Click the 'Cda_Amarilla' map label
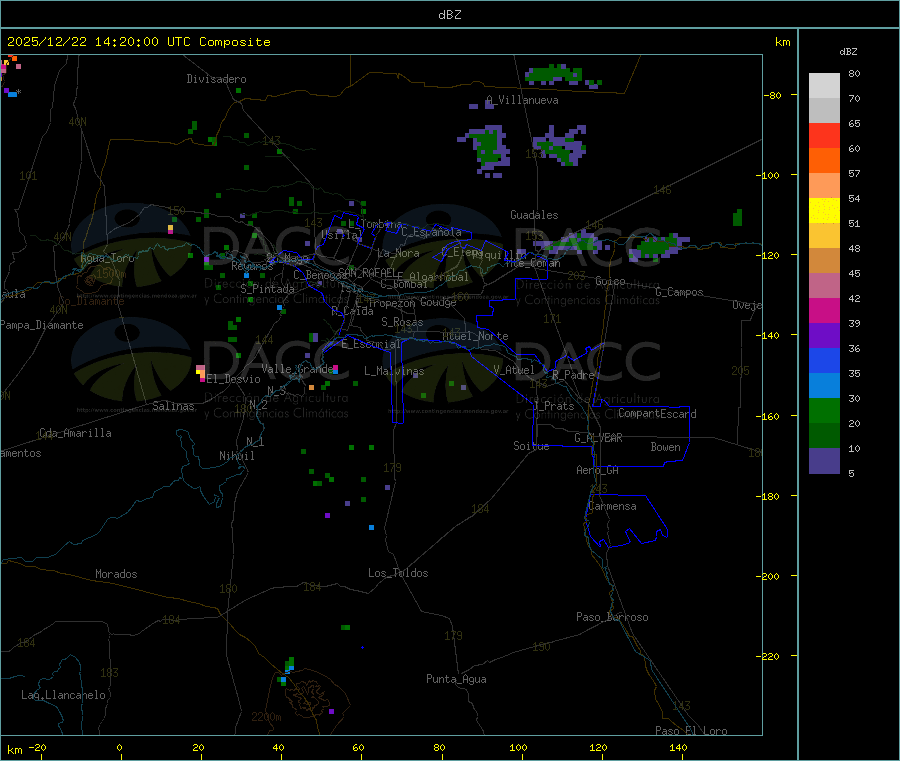Image resolution: width=900 pixels, height=761 pixels. pos(75,433)
